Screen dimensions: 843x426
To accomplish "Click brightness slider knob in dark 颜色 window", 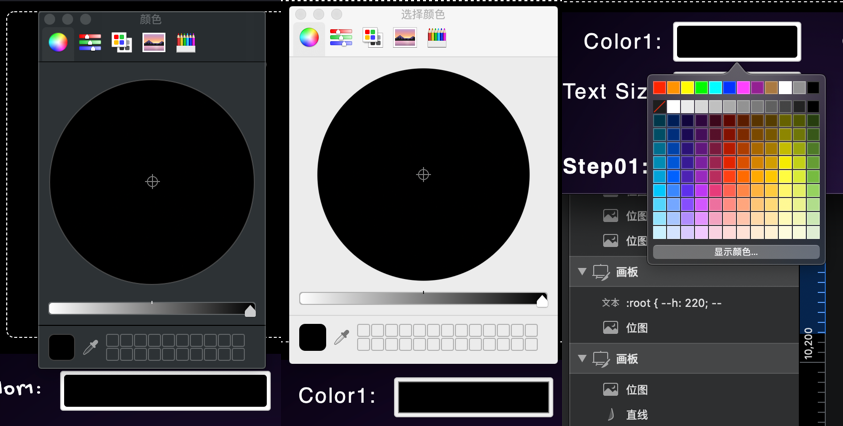I will coord(250,311).
